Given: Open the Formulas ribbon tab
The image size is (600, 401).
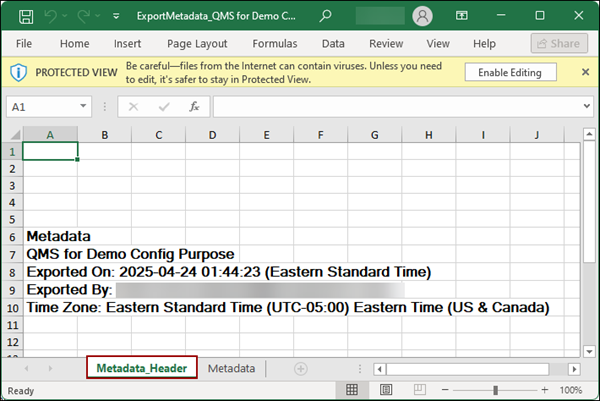Looking at the screenshot, I should [274, 44].
